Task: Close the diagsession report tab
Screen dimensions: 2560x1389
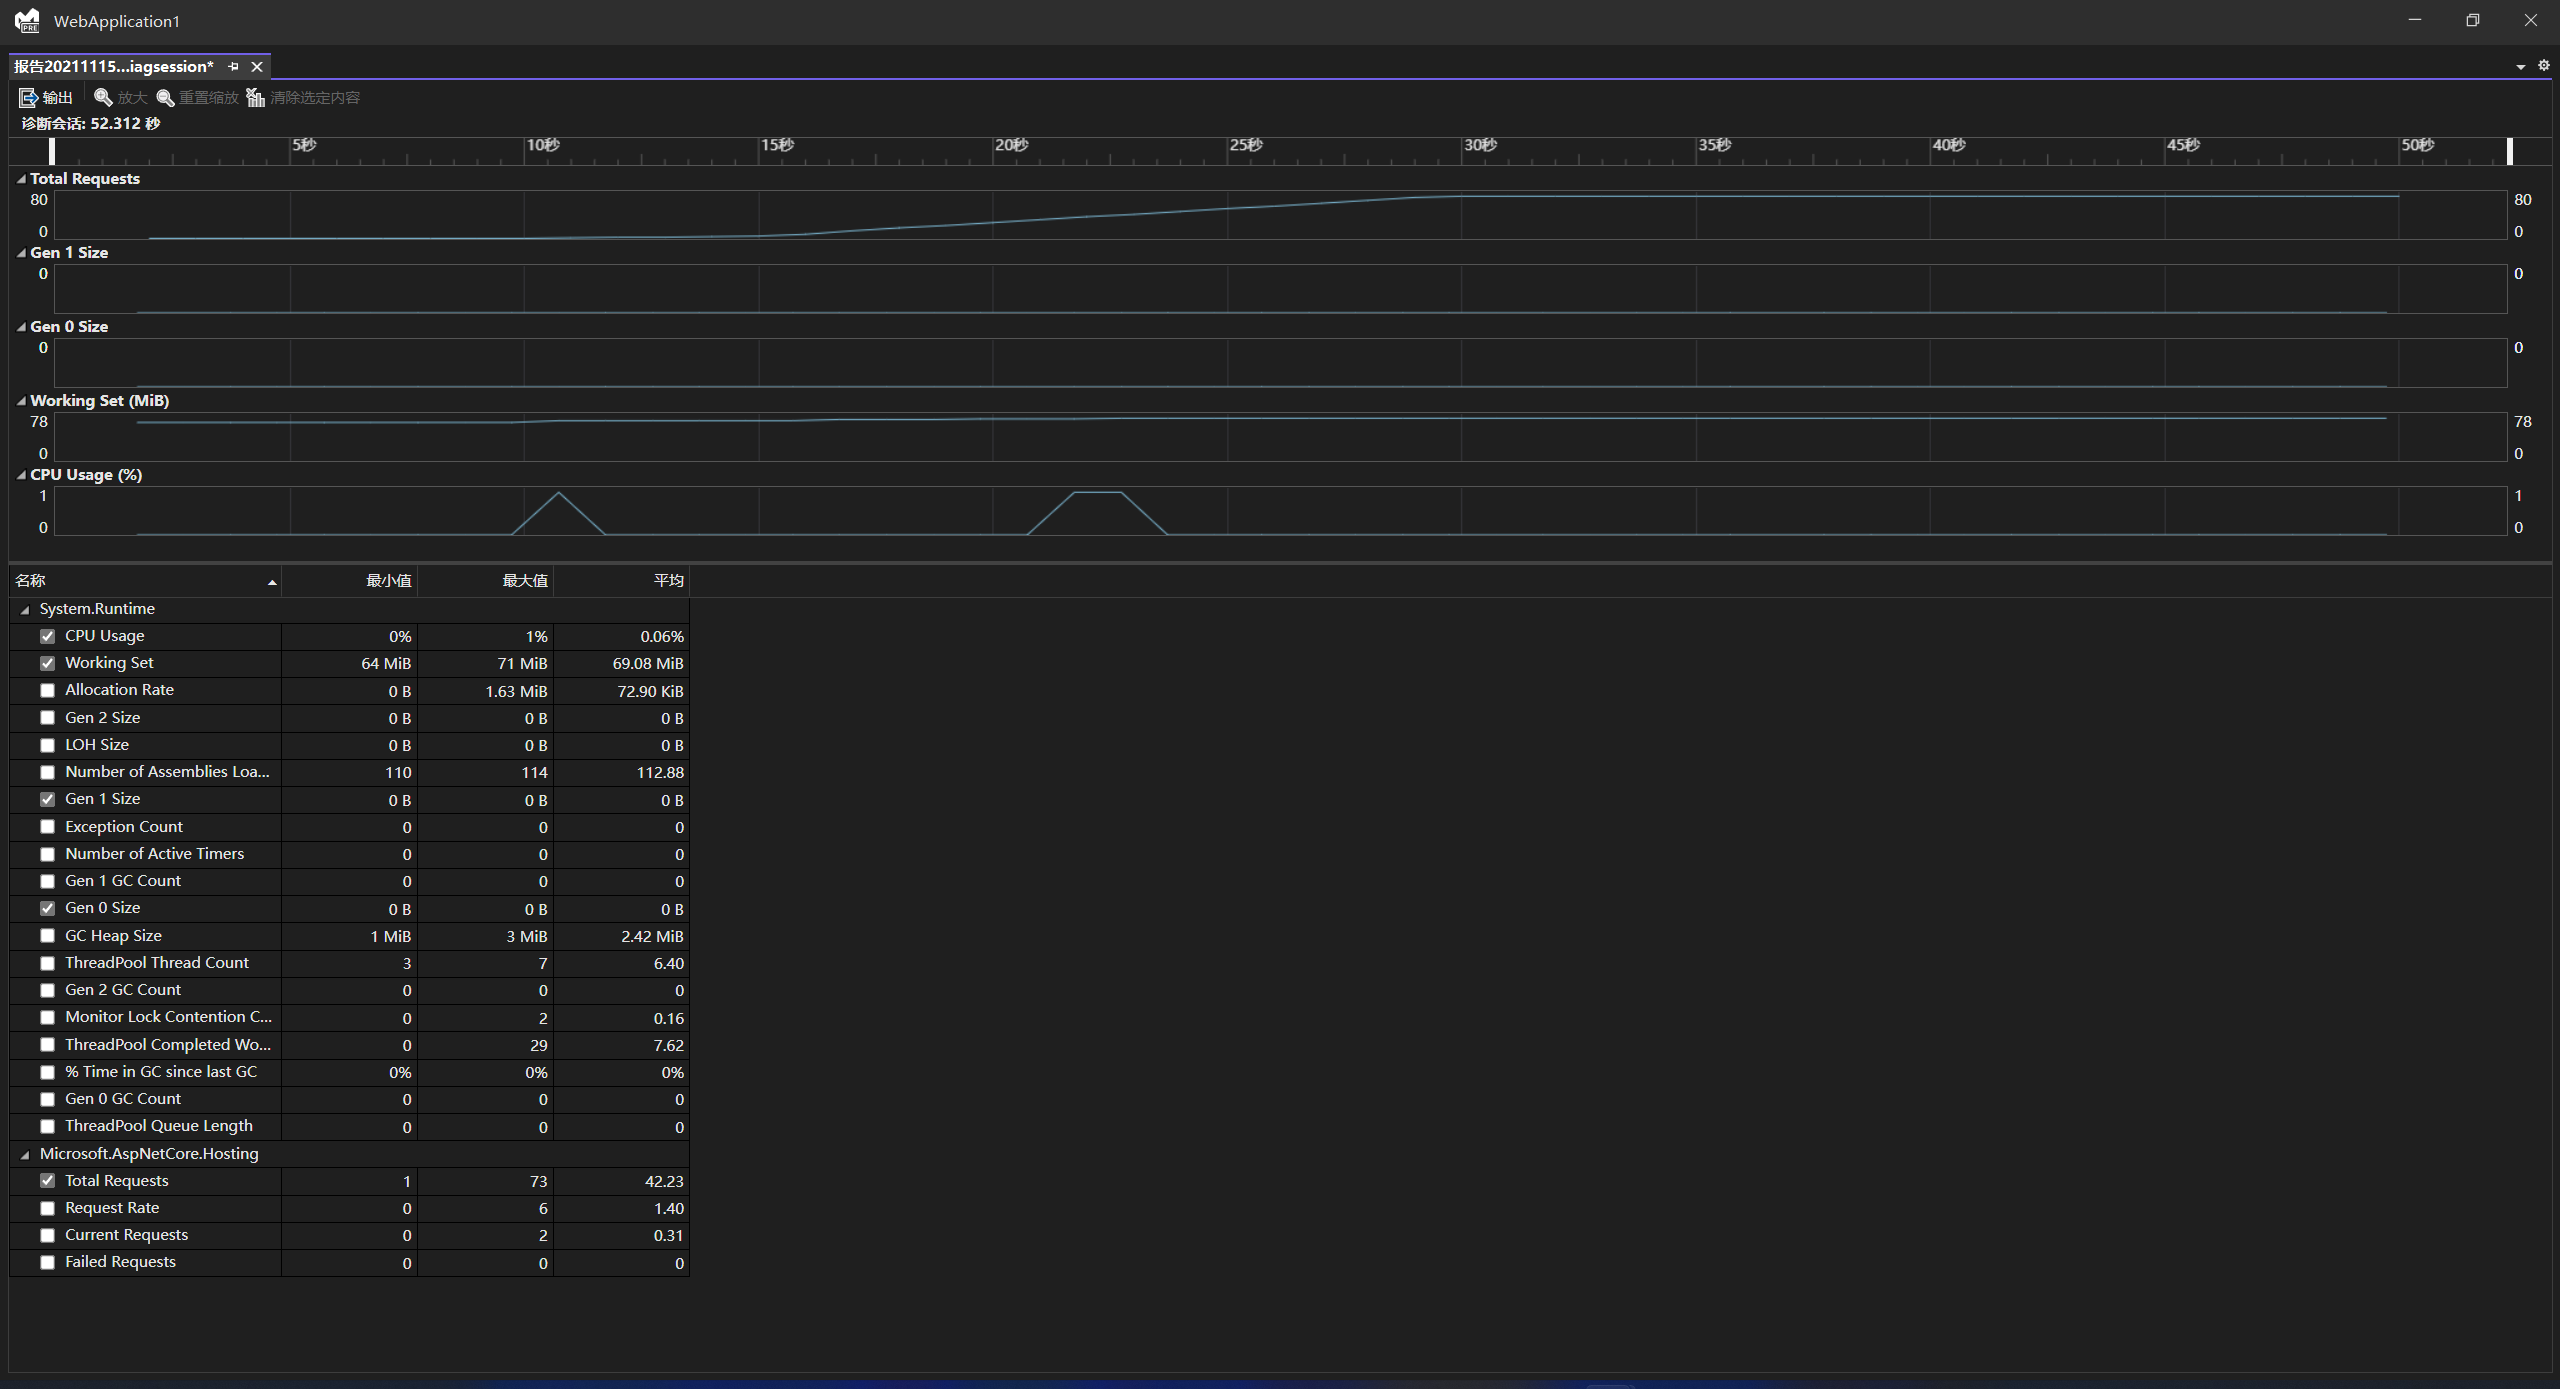Action: click(x=257, y=66)
